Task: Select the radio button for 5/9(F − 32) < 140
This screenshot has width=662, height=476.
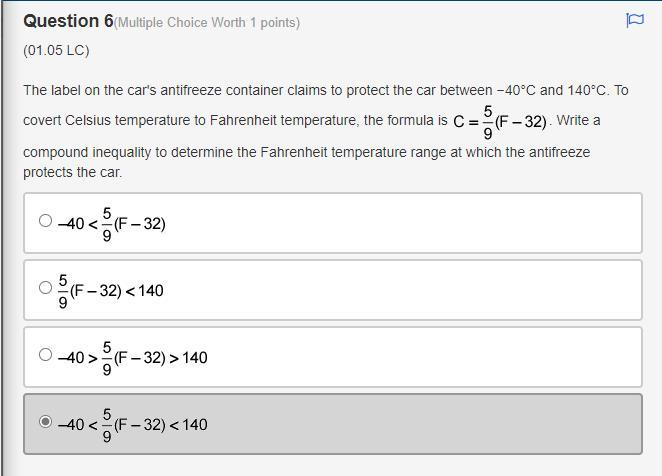Action: pyautogui.click(x=45, y=288)
